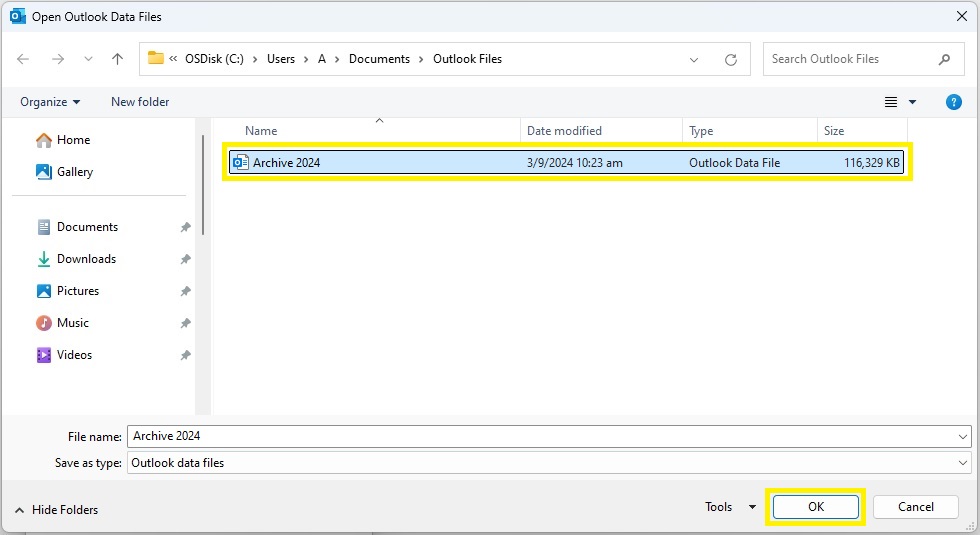Open the File name dropdown arrow
The height and width of the screenshot is (535, 980).
click(x=963, y=436)
